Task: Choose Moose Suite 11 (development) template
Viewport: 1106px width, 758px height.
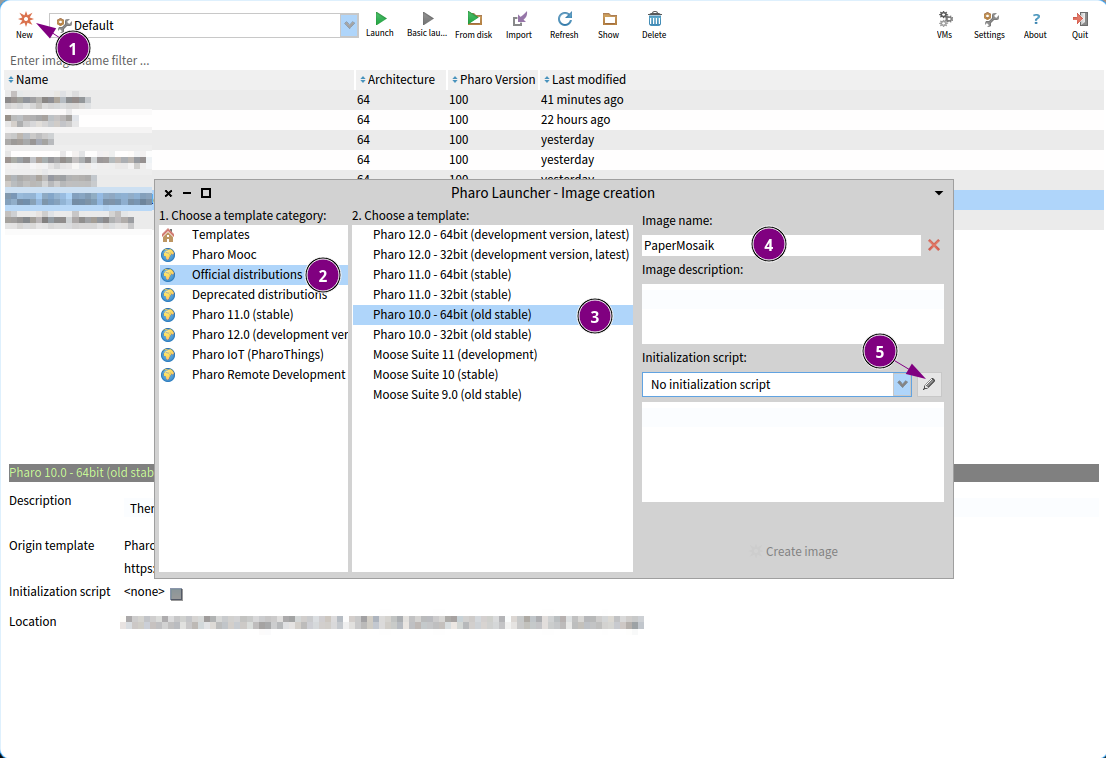Action: coord(492,355)
